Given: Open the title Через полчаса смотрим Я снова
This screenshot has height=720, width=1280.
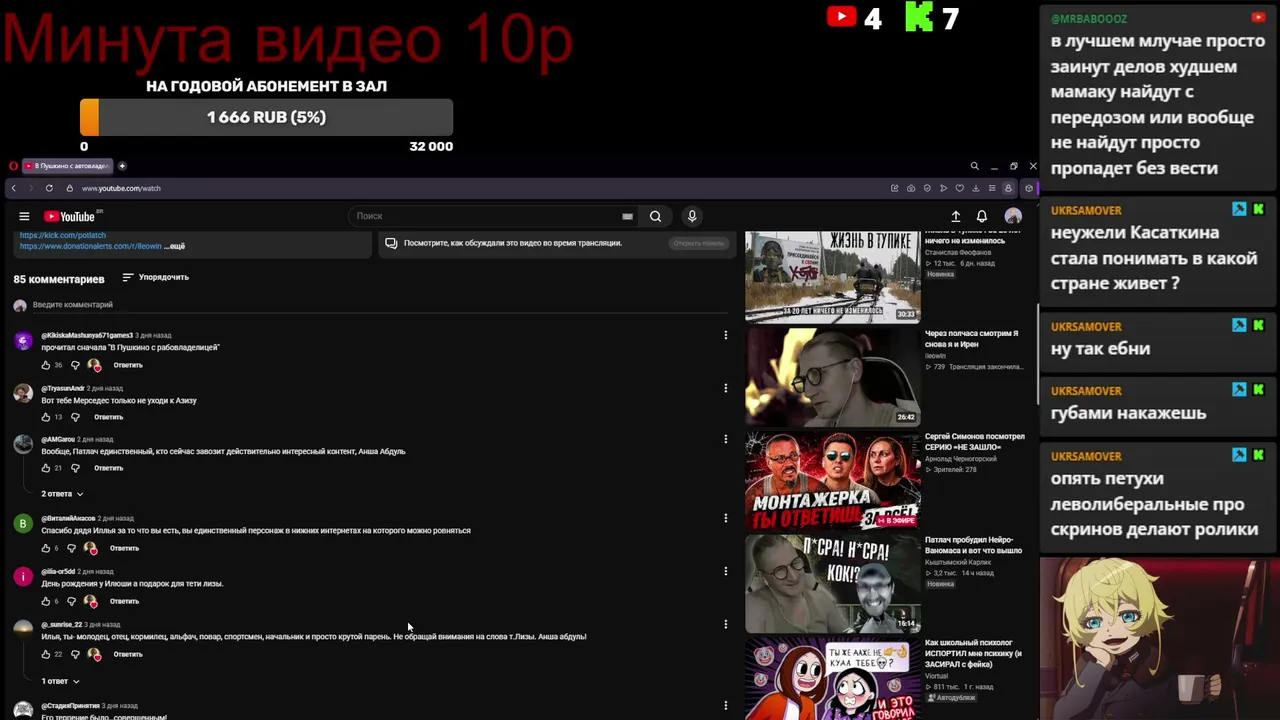Looking at the screenshot, I should [971, 339].
